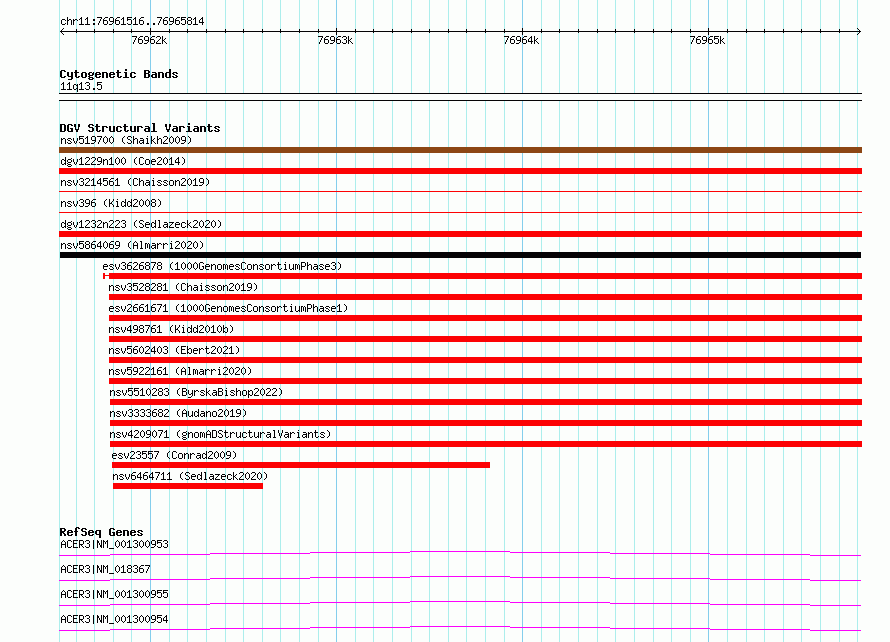The height and width of the screenshot is (642, 890).
Task: Click the red bar under nsv5922161
Action: 485,381
